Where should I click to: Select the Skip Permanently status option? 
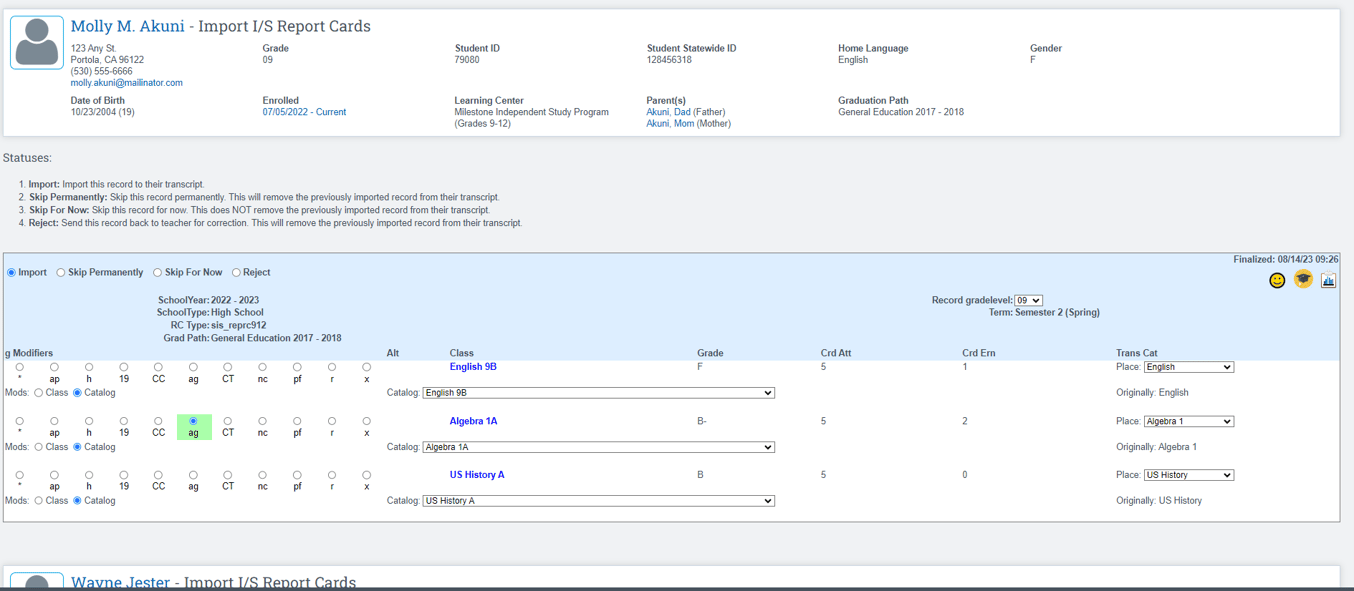pyautogui.click(x=60, y=271)
